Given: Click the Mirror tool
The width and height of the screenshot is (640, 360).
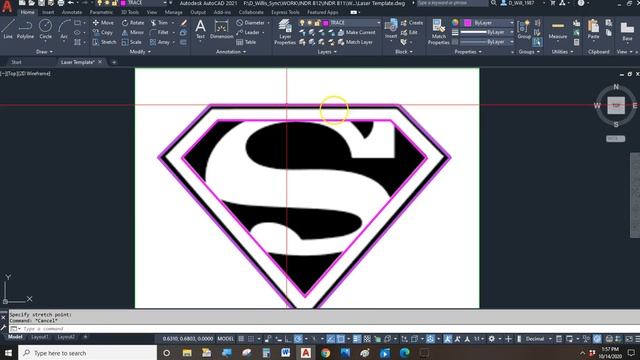Looking at the screenshot, I should [133, 32].
